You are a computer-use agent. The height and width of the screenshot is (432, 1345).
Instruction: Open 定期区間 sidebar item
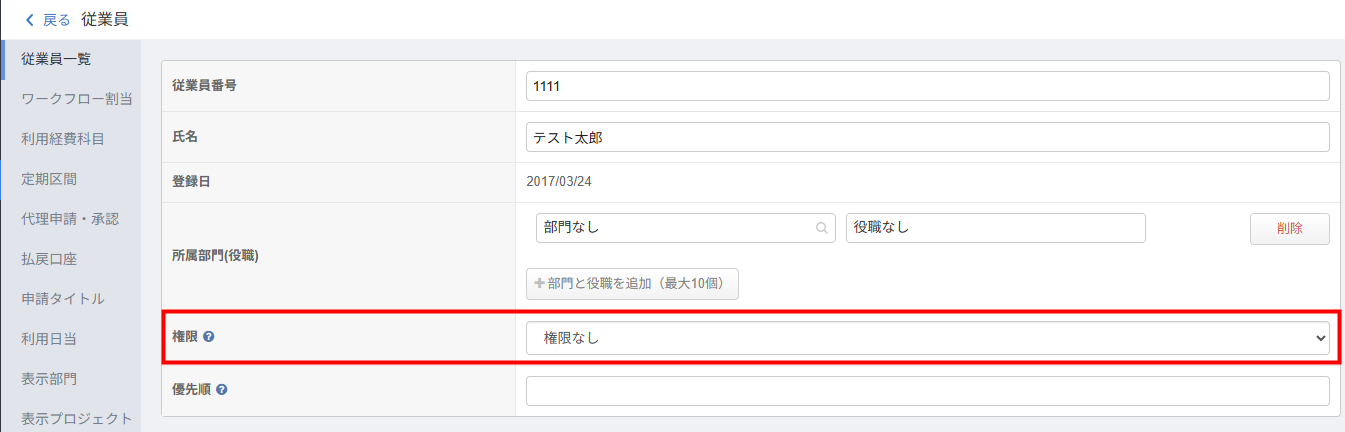tap(49, 179)
